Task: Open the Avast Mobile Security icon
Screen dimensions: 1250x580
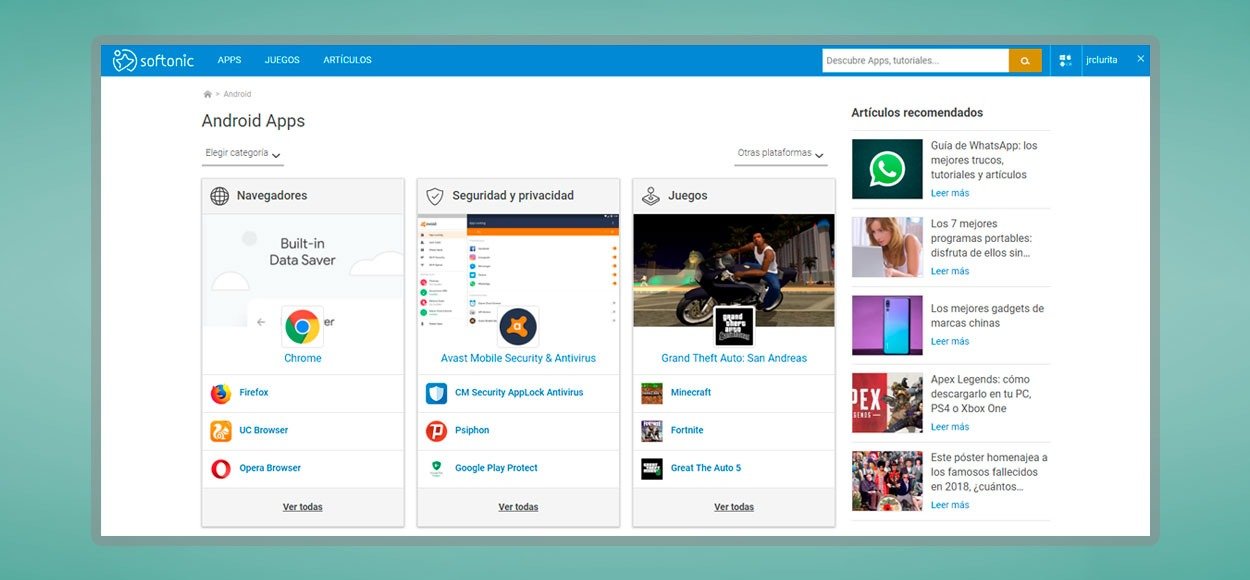Action: [x=518, y=327]
